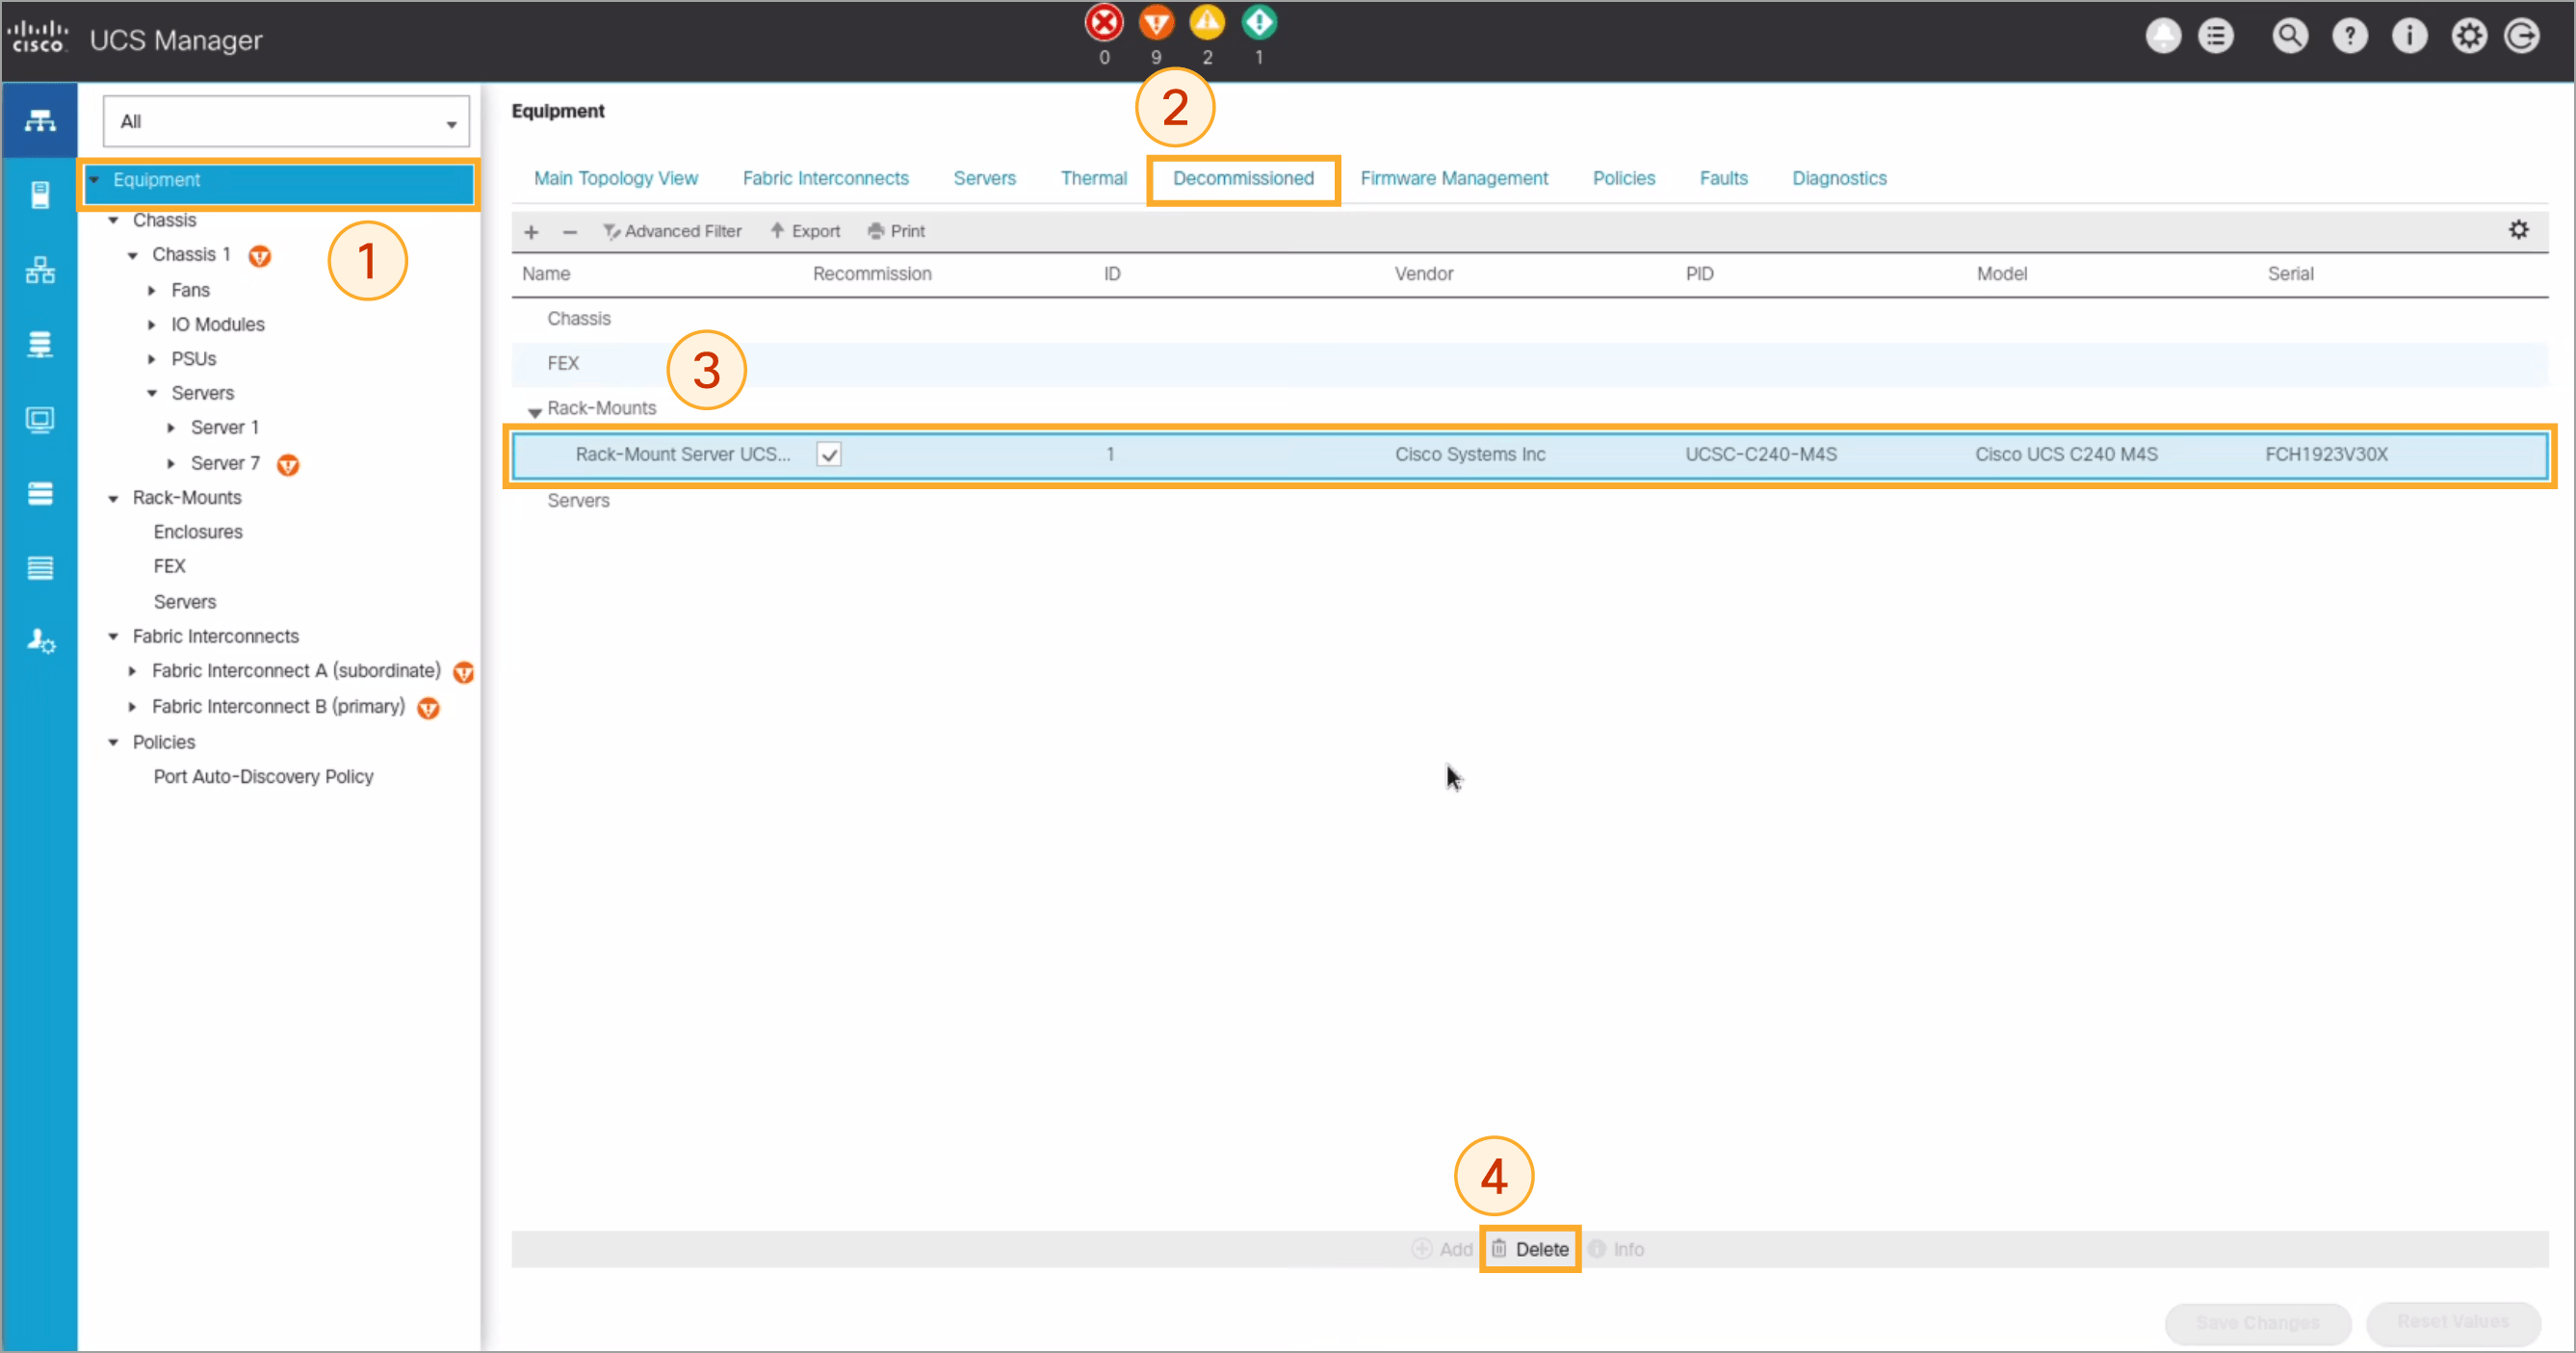Open the help question mark icon

click(2349, 37)
